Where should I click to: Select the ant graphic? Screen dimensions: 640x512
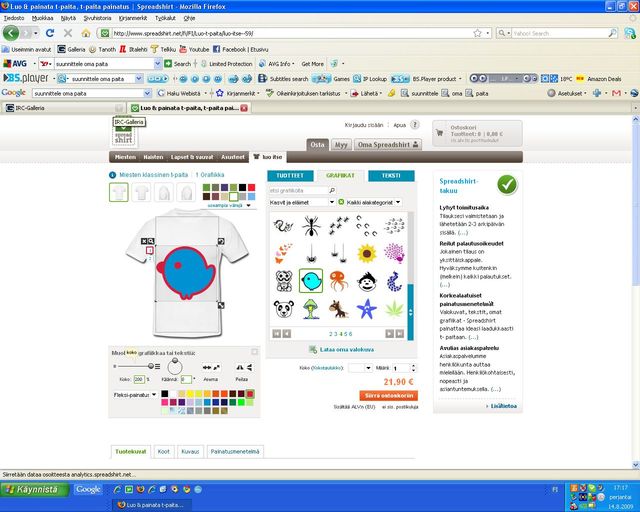(x=311, y=226)
